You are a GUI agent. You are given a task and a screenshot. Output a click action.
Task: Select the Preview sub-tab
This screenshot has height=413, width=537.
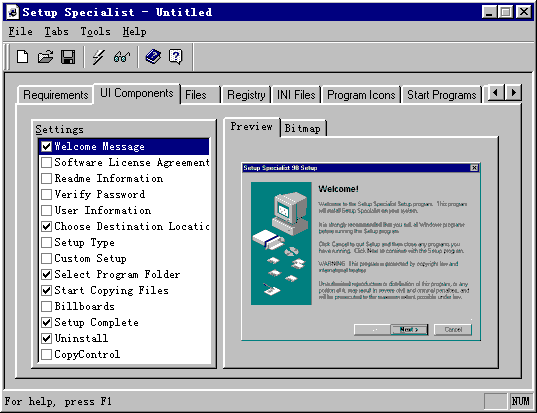tap(251, 127)
